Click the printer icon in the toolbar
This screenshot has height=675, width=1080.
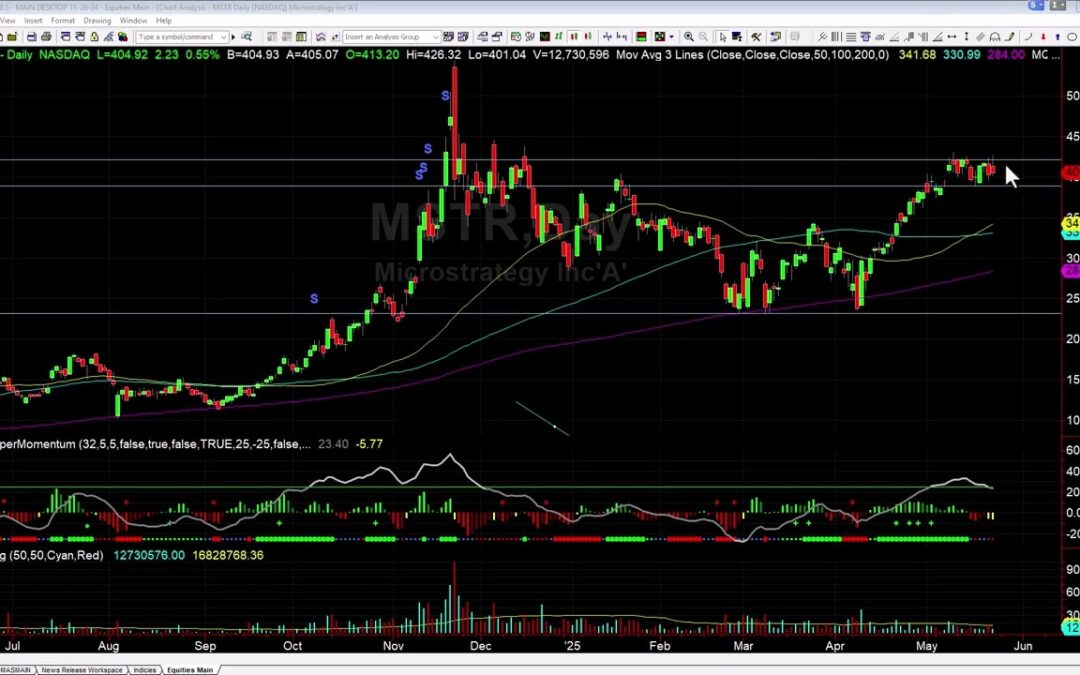(x=45, y=37)
